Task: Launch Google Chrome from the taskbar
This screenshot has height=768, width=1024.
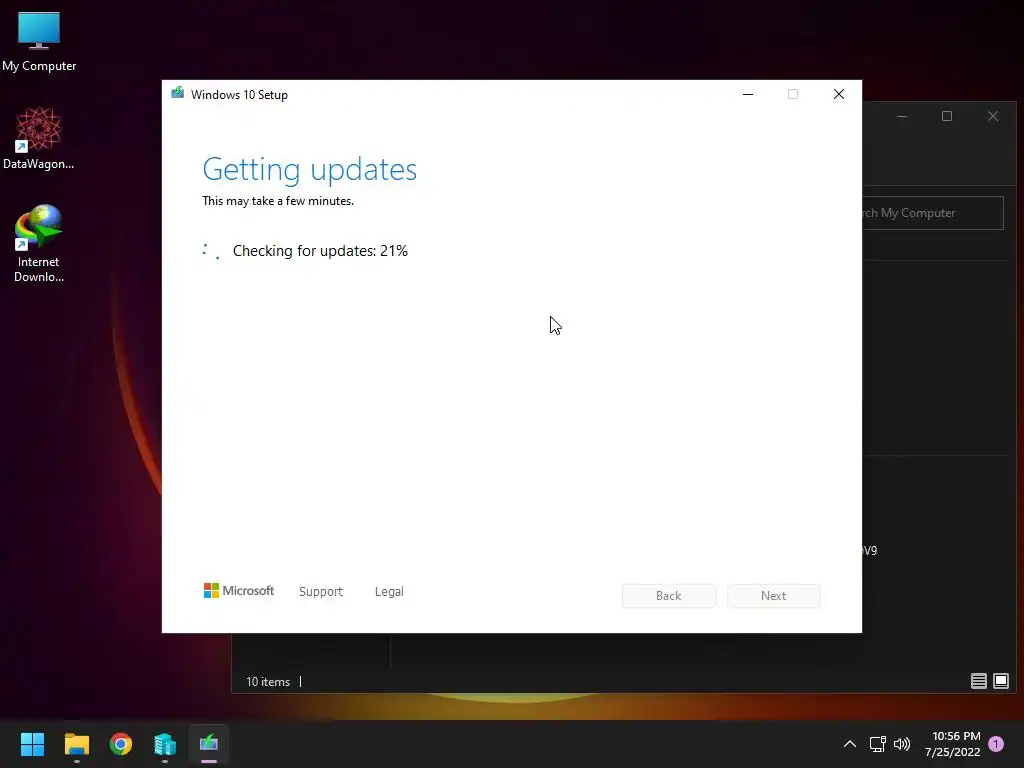Action: point(121,744)
